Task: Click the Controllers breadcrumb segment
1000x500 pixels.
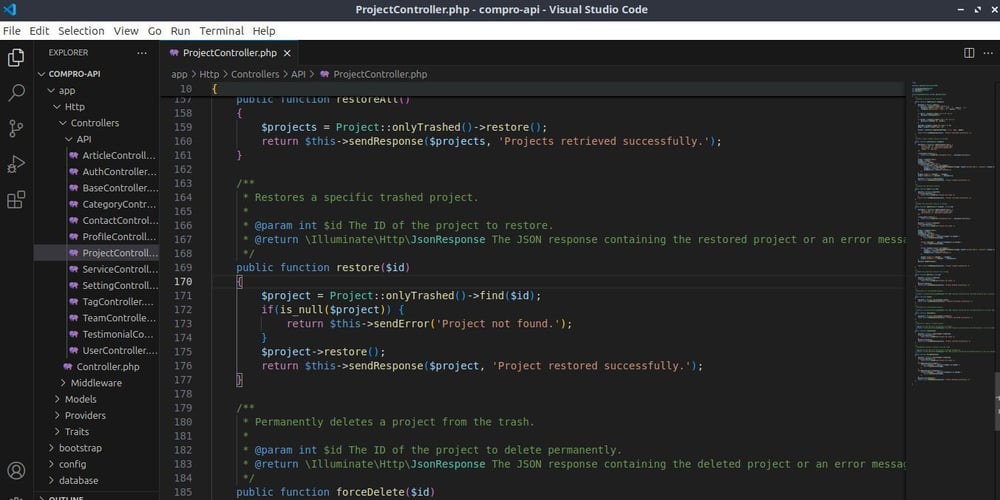Action: [255, 74]
